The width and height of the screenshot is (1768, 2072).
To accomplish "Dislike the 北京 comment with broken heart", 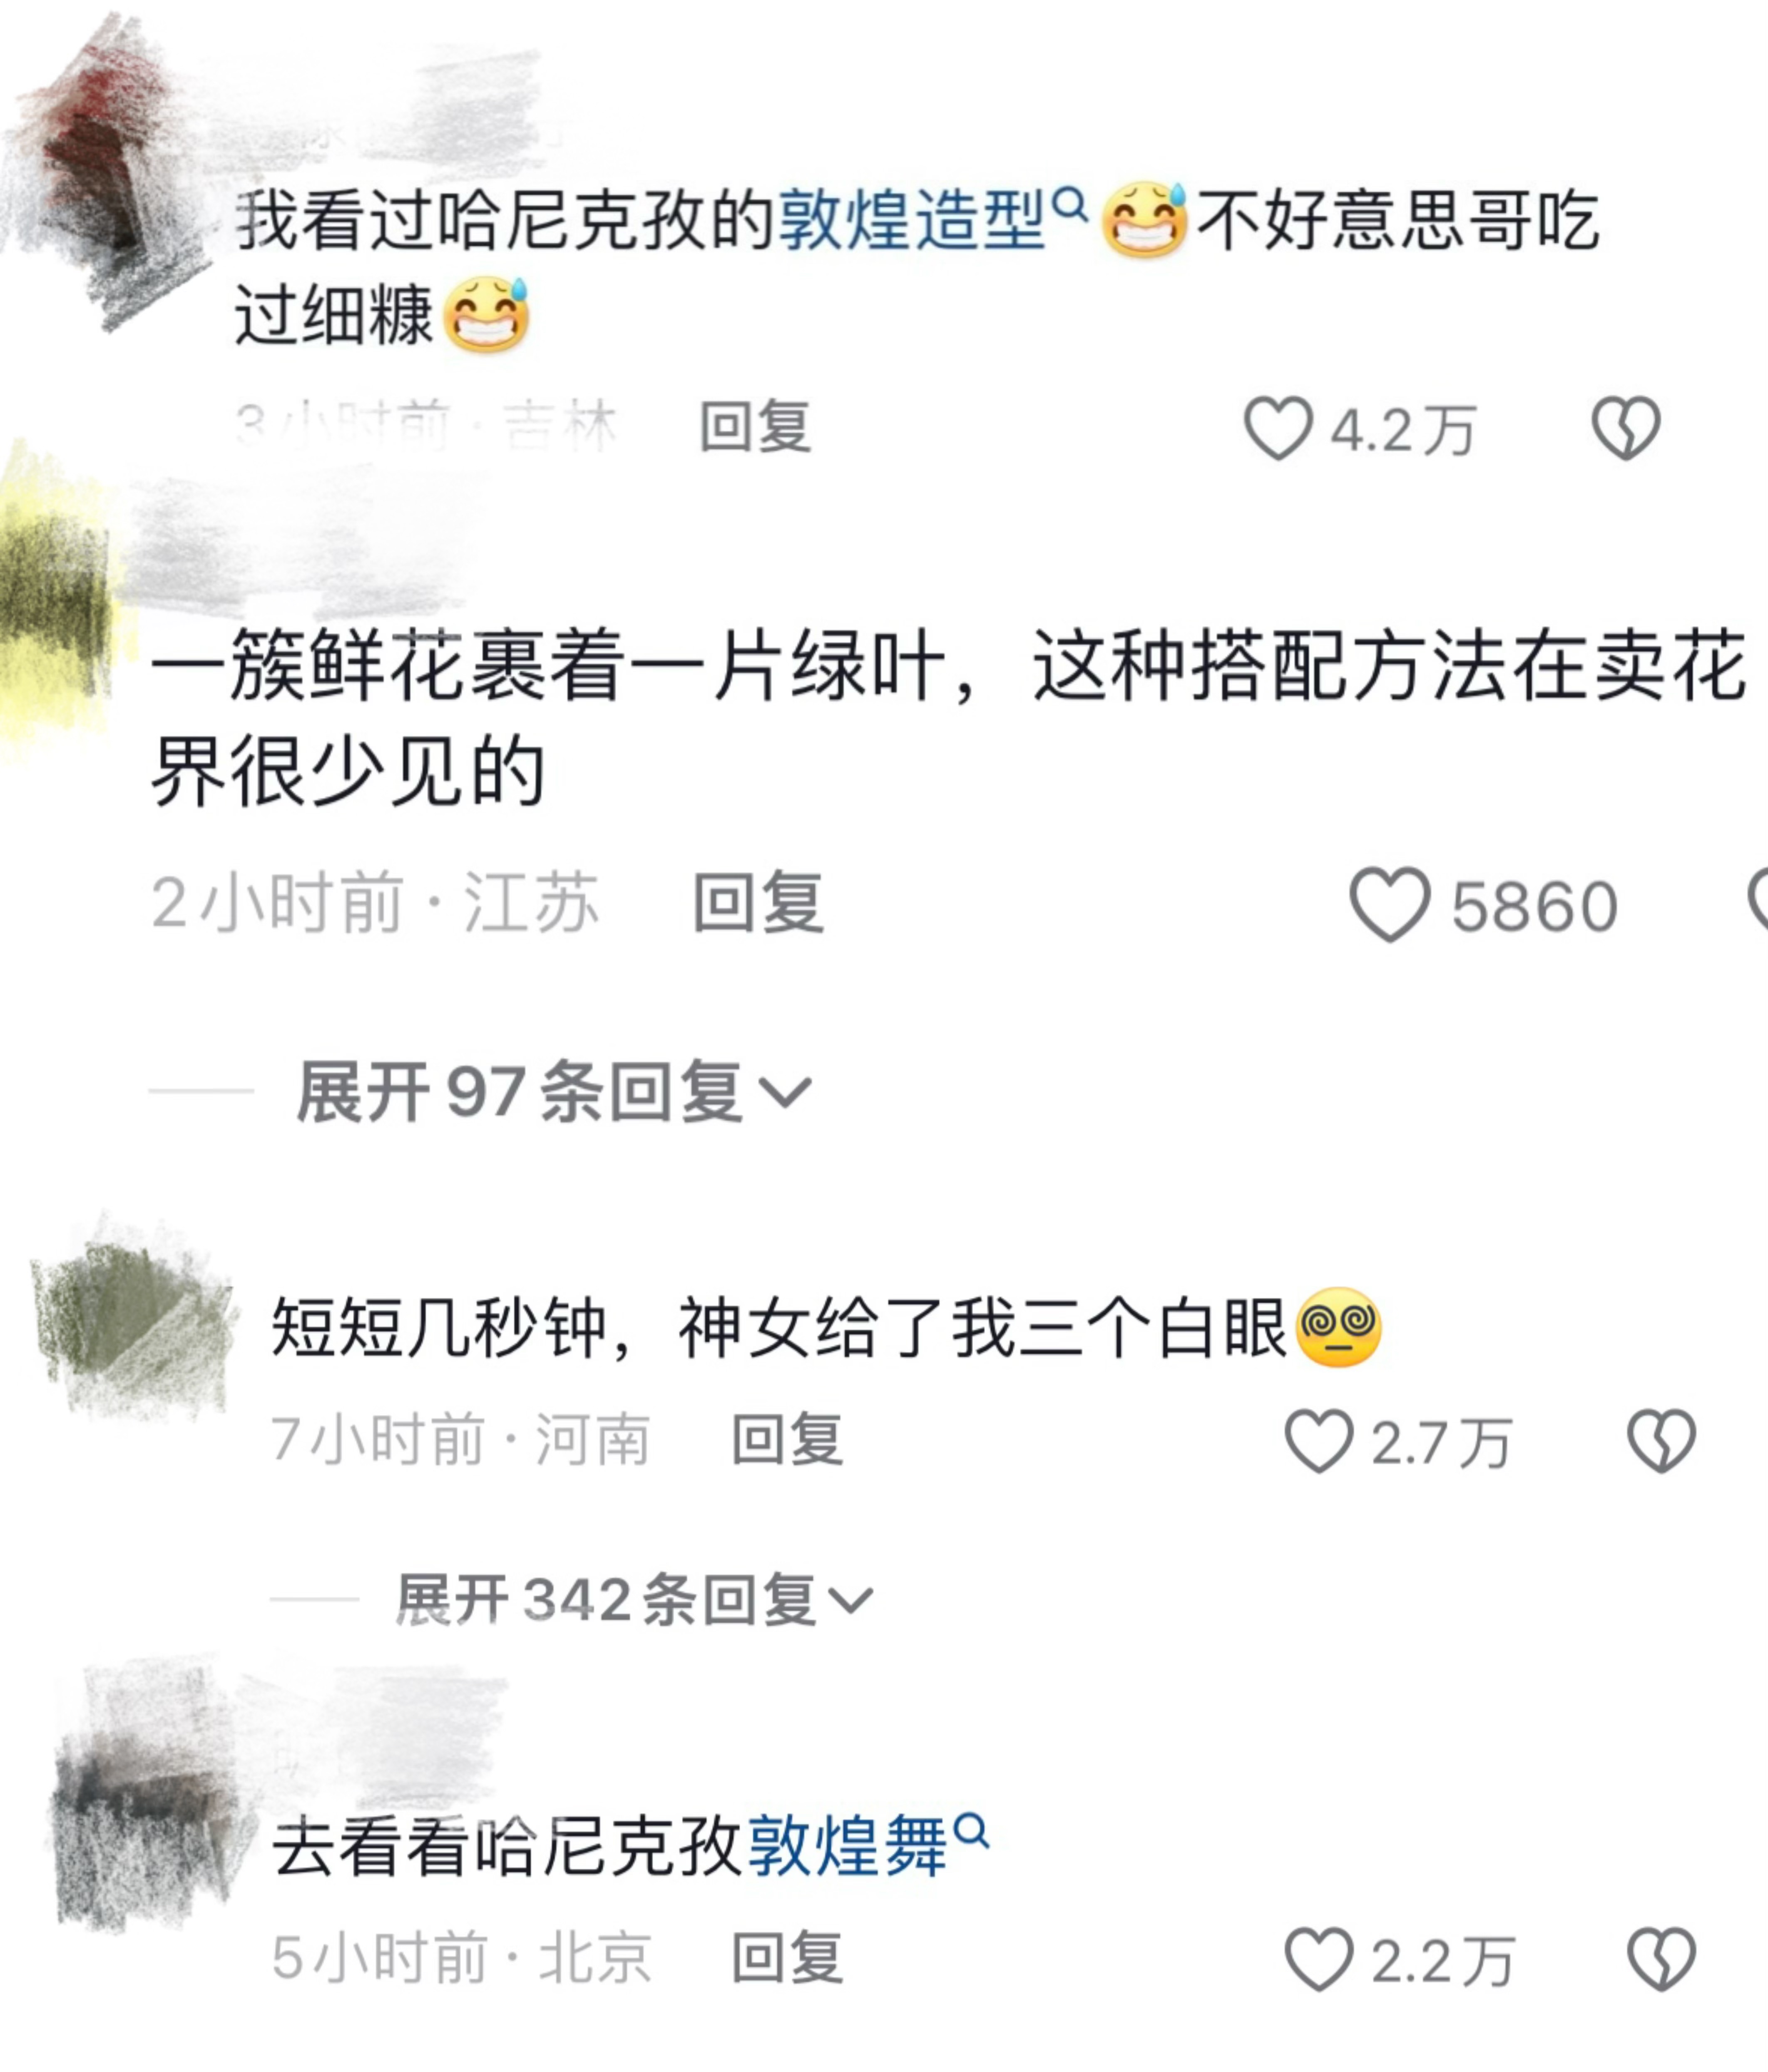I will coord(1662,1959).
